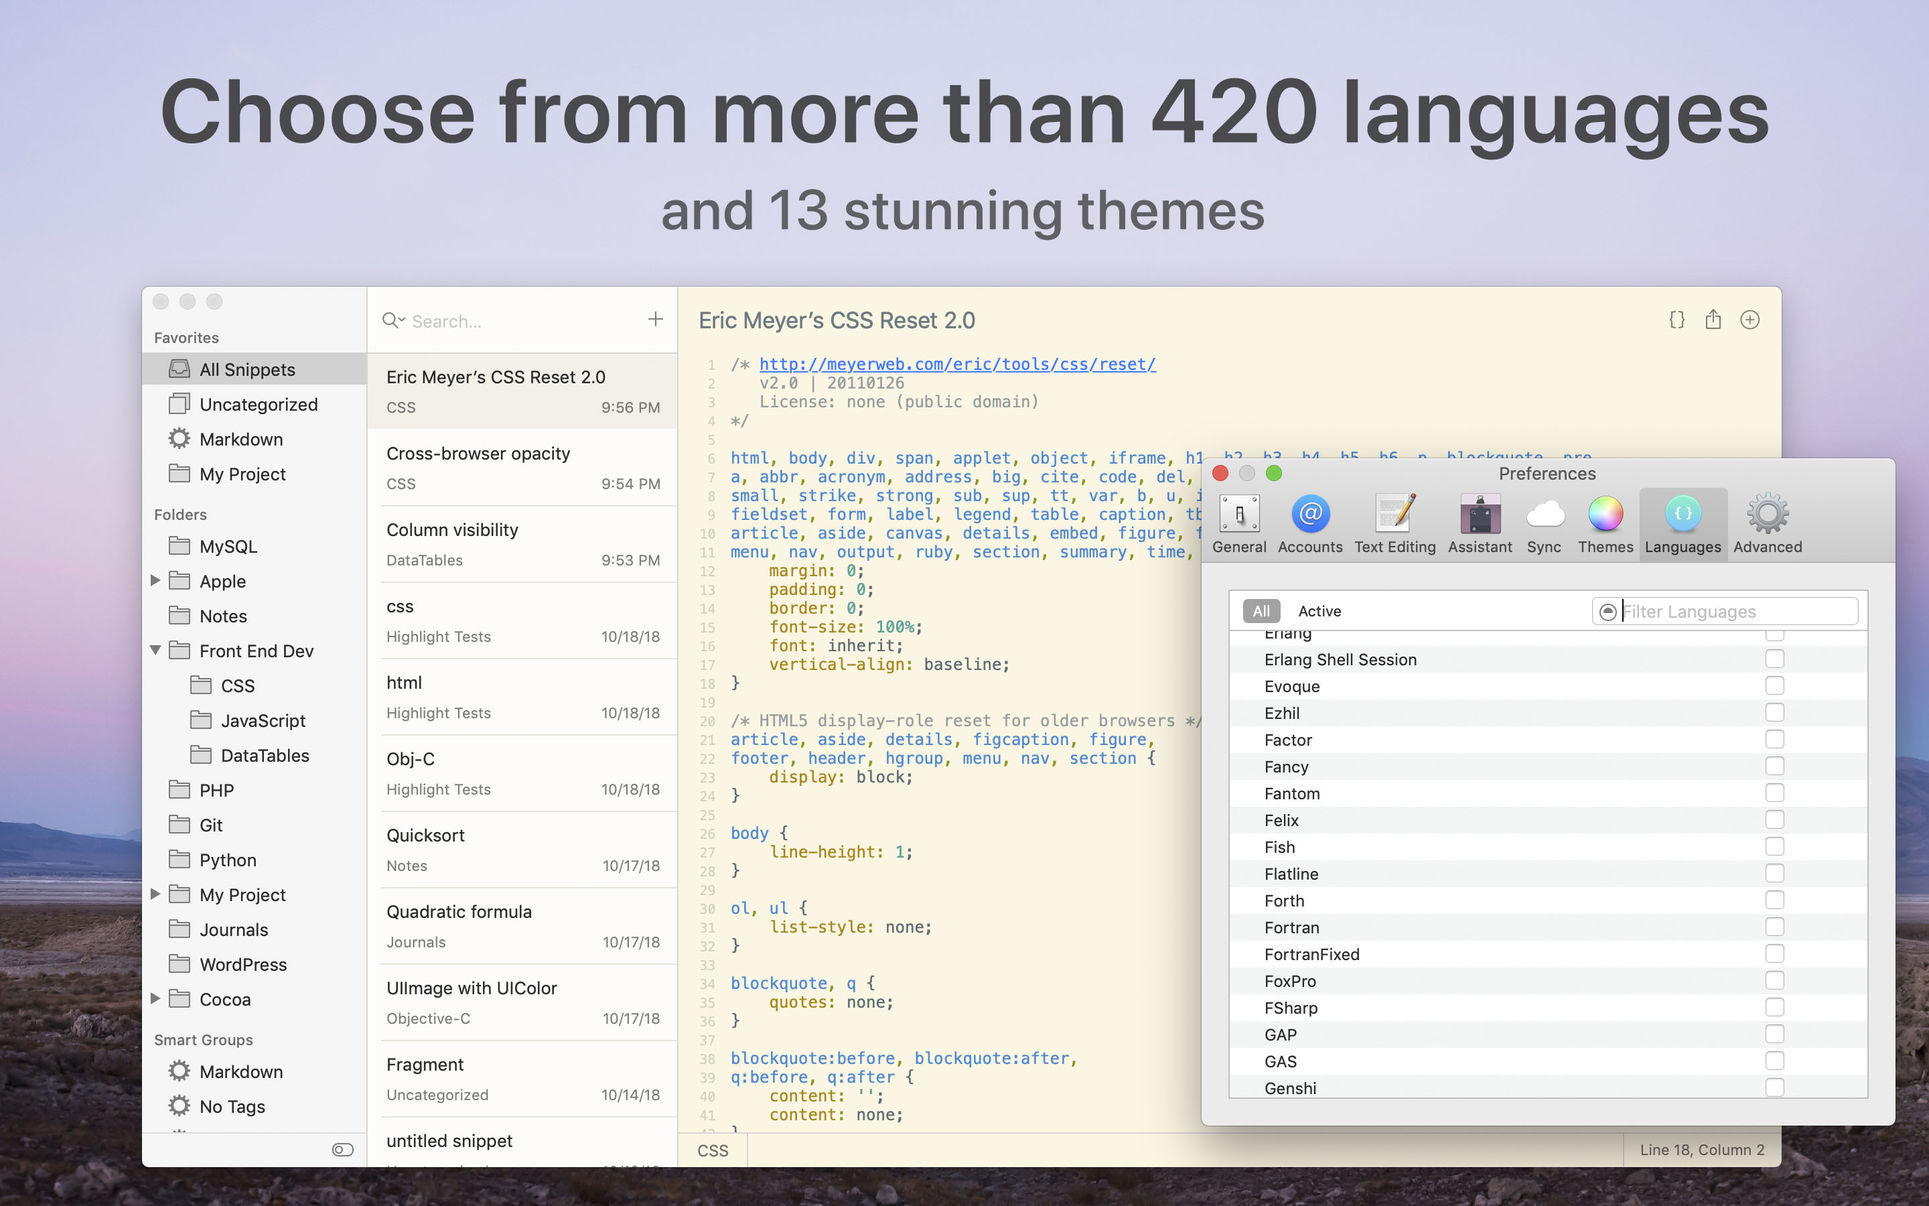This screenshot has width=1929, height=1206.
Task: Switch to Text Editing preferences
Action: coord(1395,520)
